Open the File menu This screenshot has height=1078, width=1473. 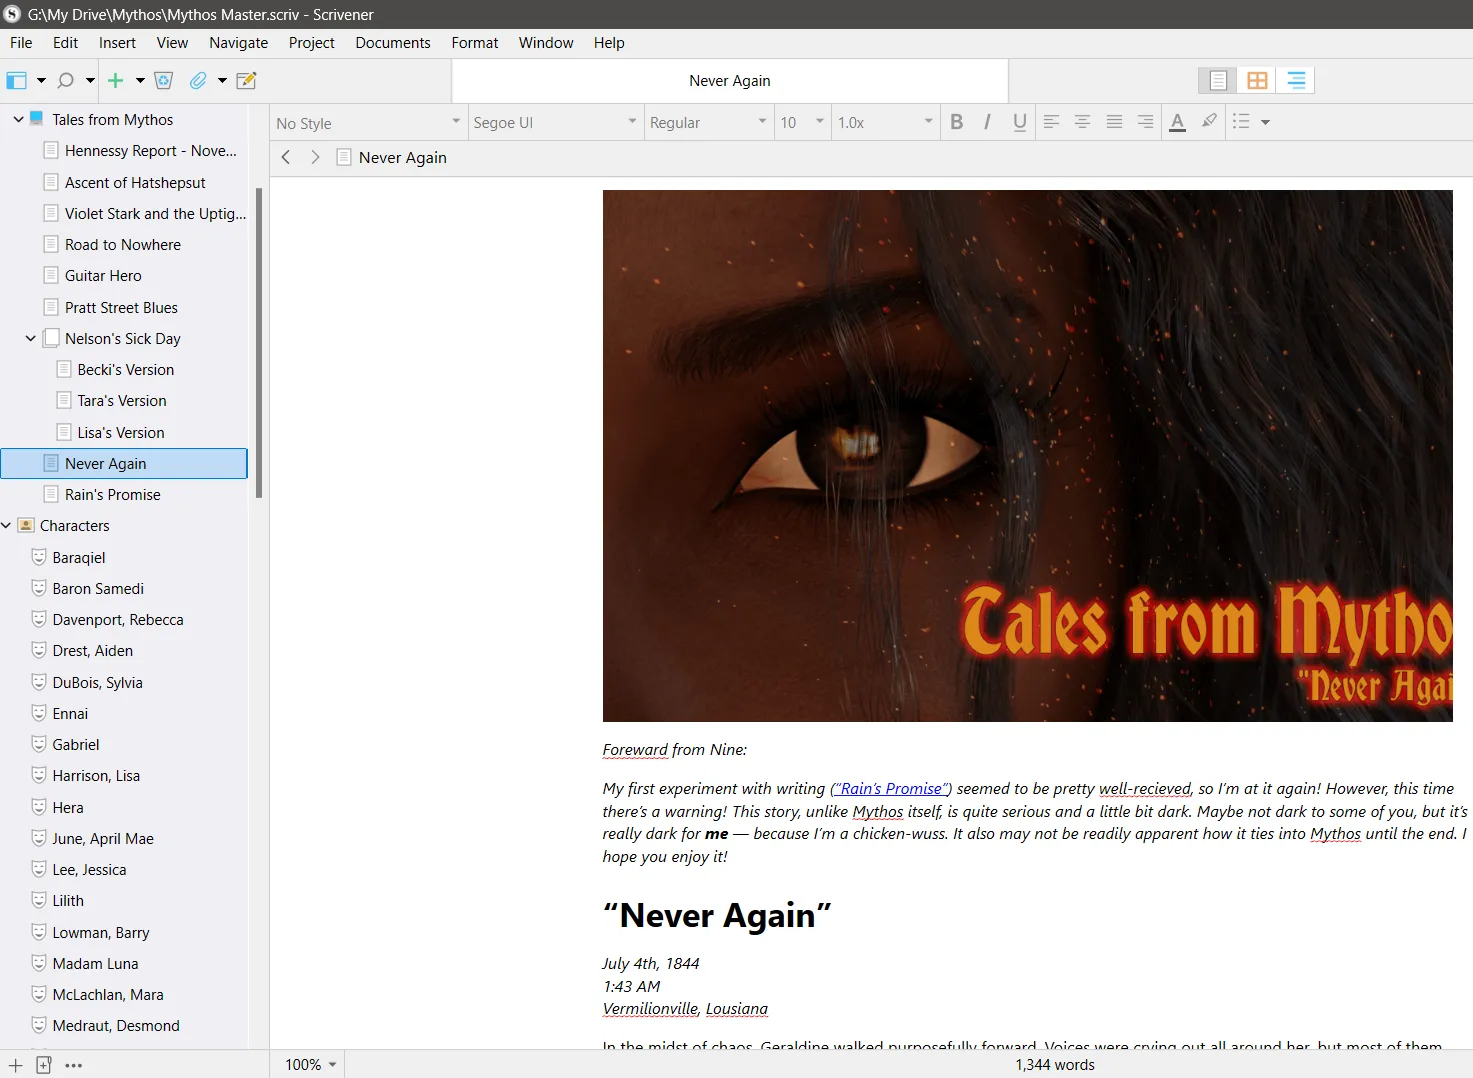click(21, 43)
